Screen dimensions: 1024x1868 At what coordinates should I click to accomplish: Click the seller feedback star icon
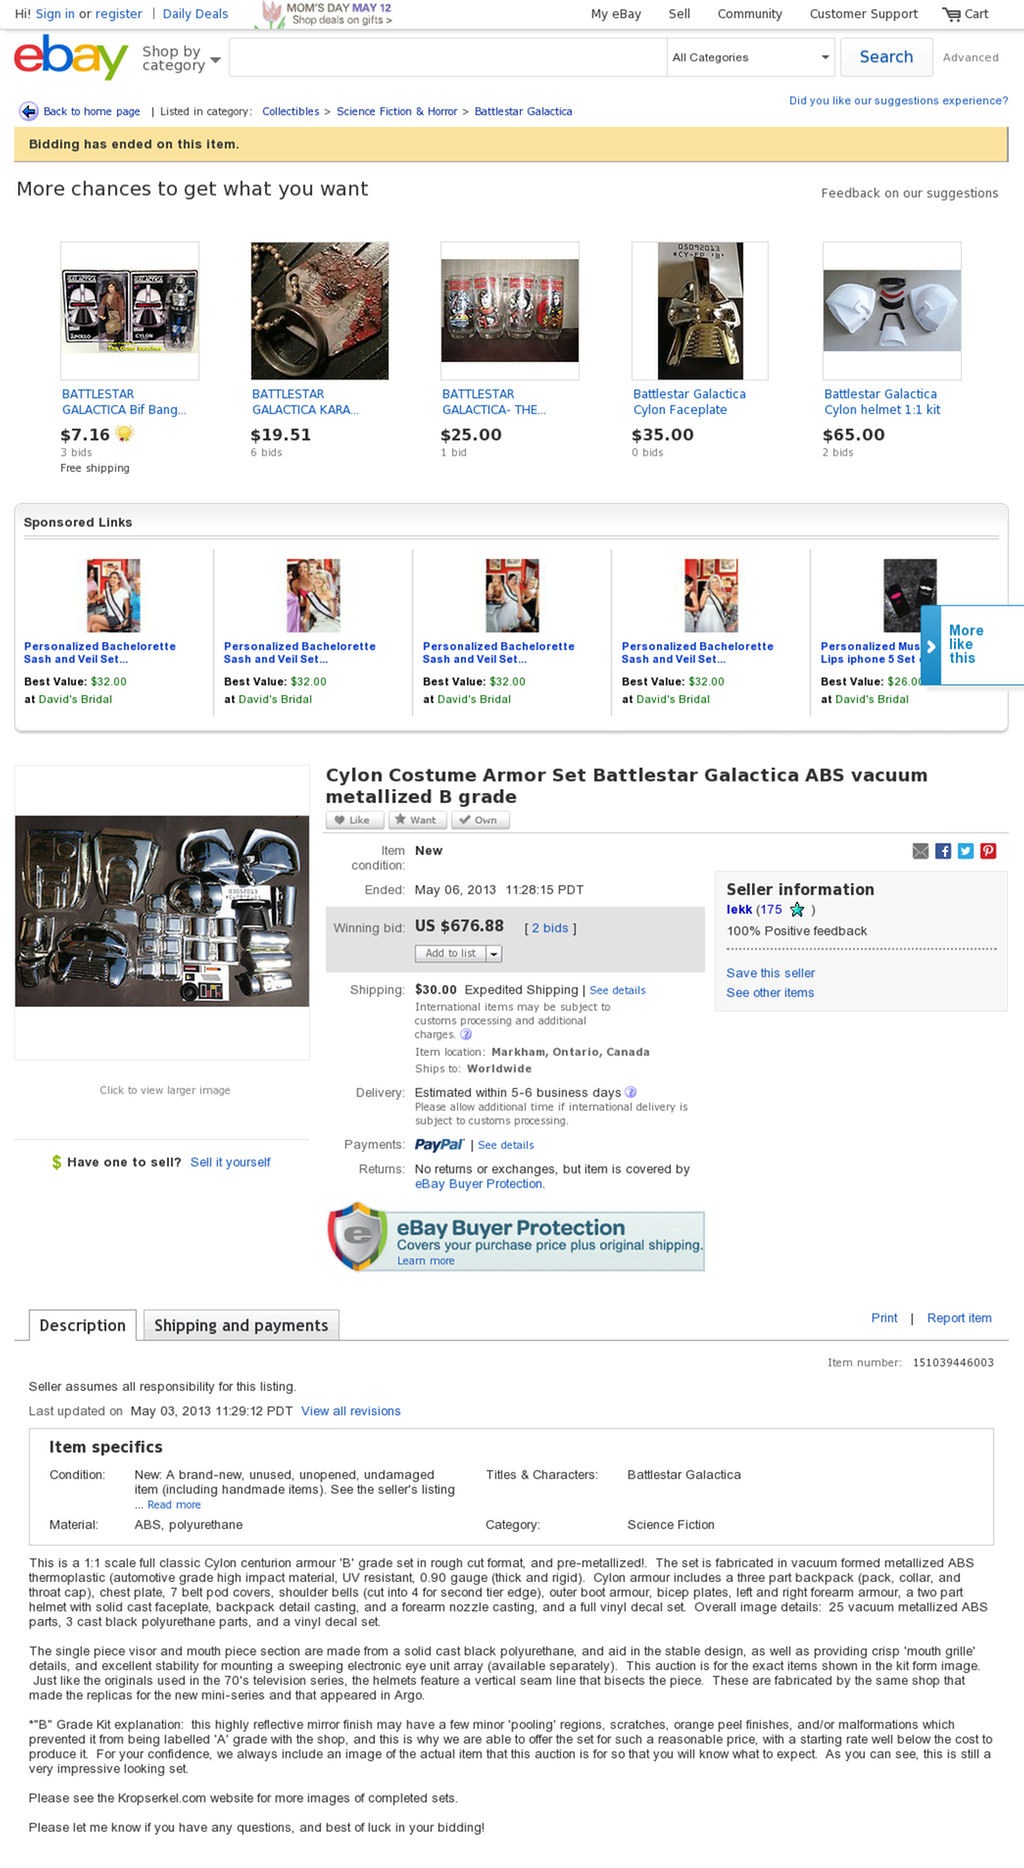(x=797, y=910)
